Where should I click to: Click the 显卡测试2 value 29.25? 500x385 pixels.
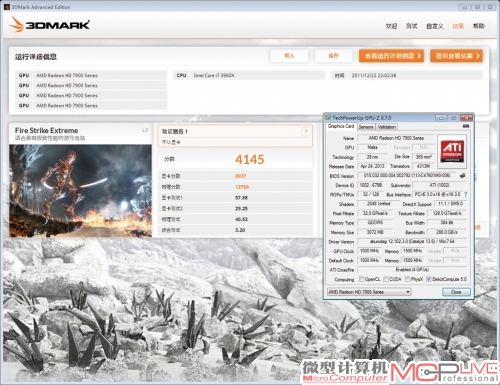coord(241,208)
